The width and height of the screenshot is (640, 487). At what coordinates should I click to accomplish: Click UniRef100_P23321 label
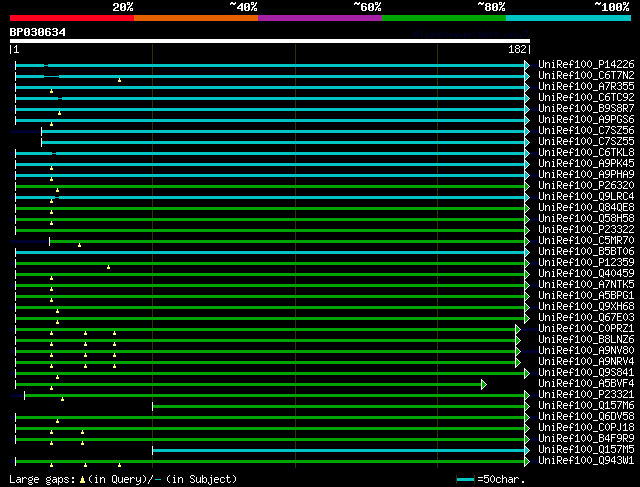tap(586, 395)
